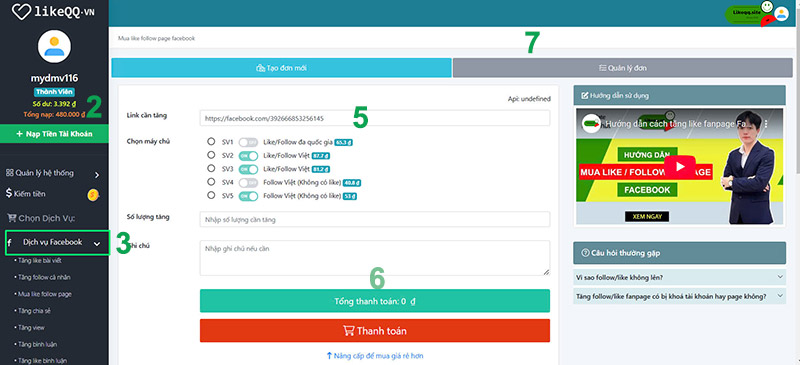This screenshot has height=365, width=800.
Task: Toggle the SV4 Follow Việt switch
Action: click(x=248, y=182)
